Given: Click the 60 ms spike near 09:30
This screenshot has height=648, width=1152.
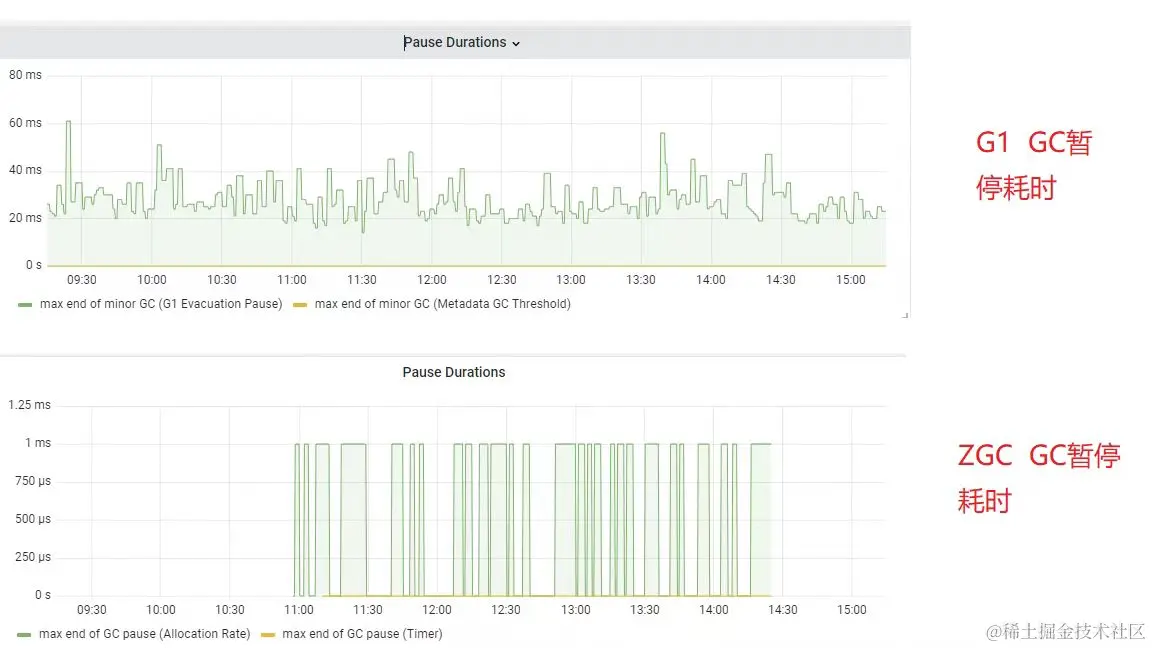Looking at the screenshot, I should tap(68, 122).
